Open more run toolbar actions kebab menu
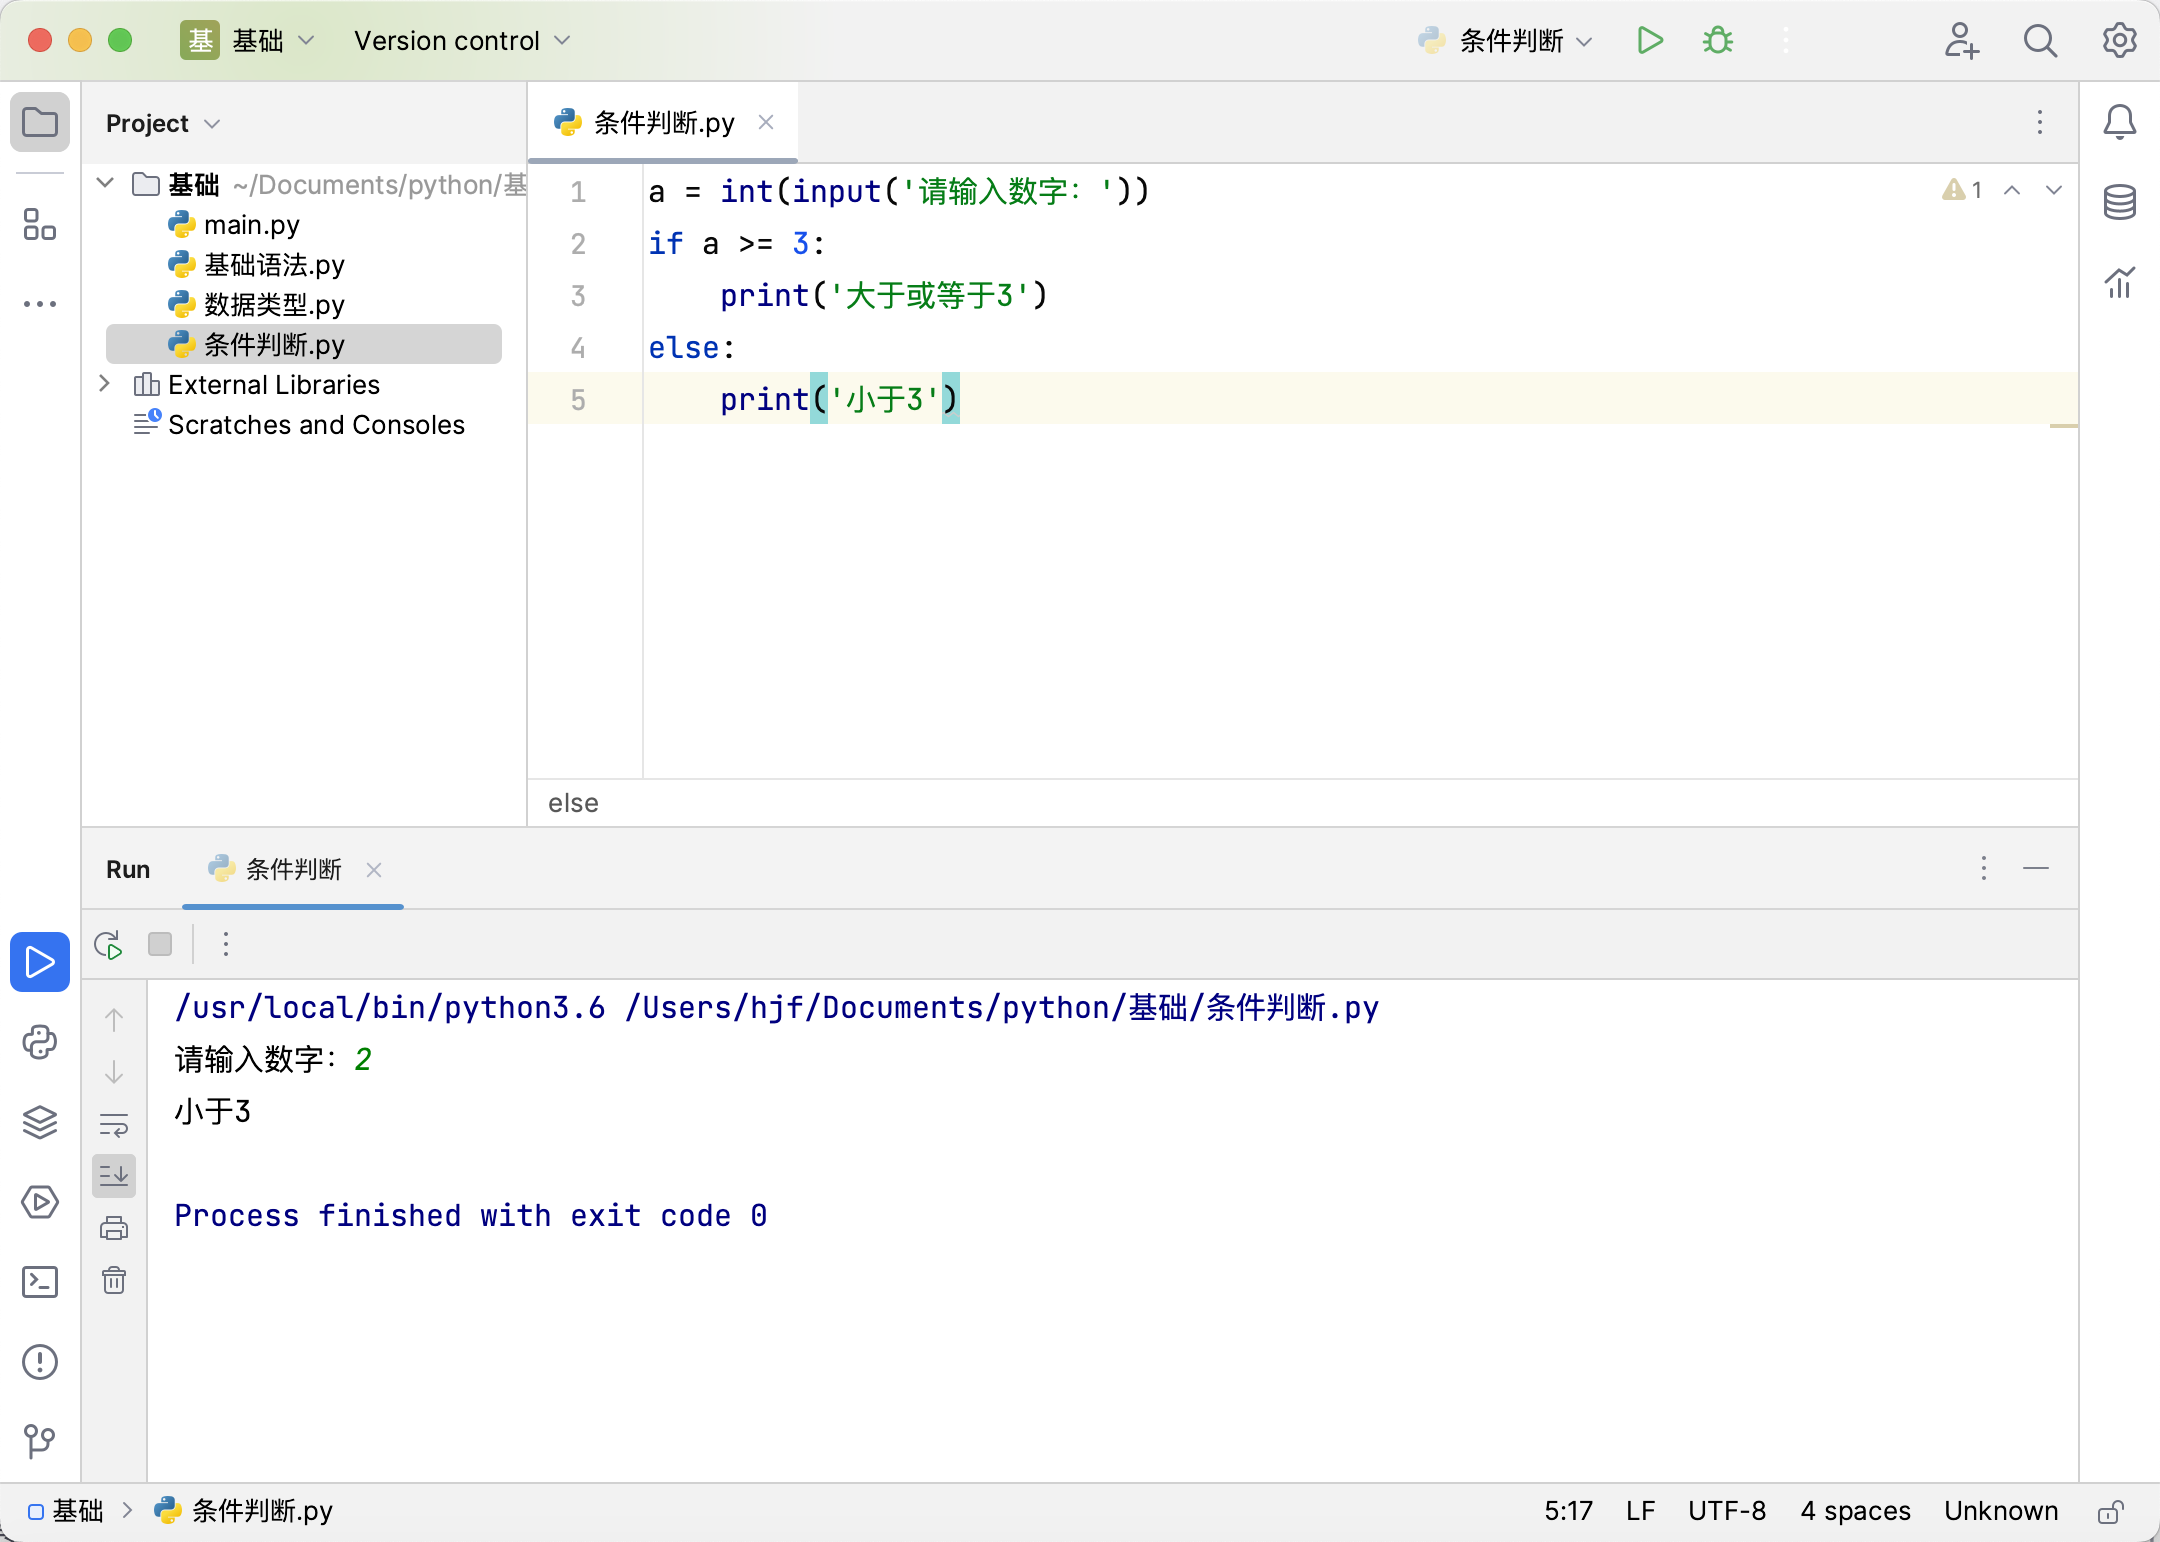 pyautogui.click(x=226, y=945)
